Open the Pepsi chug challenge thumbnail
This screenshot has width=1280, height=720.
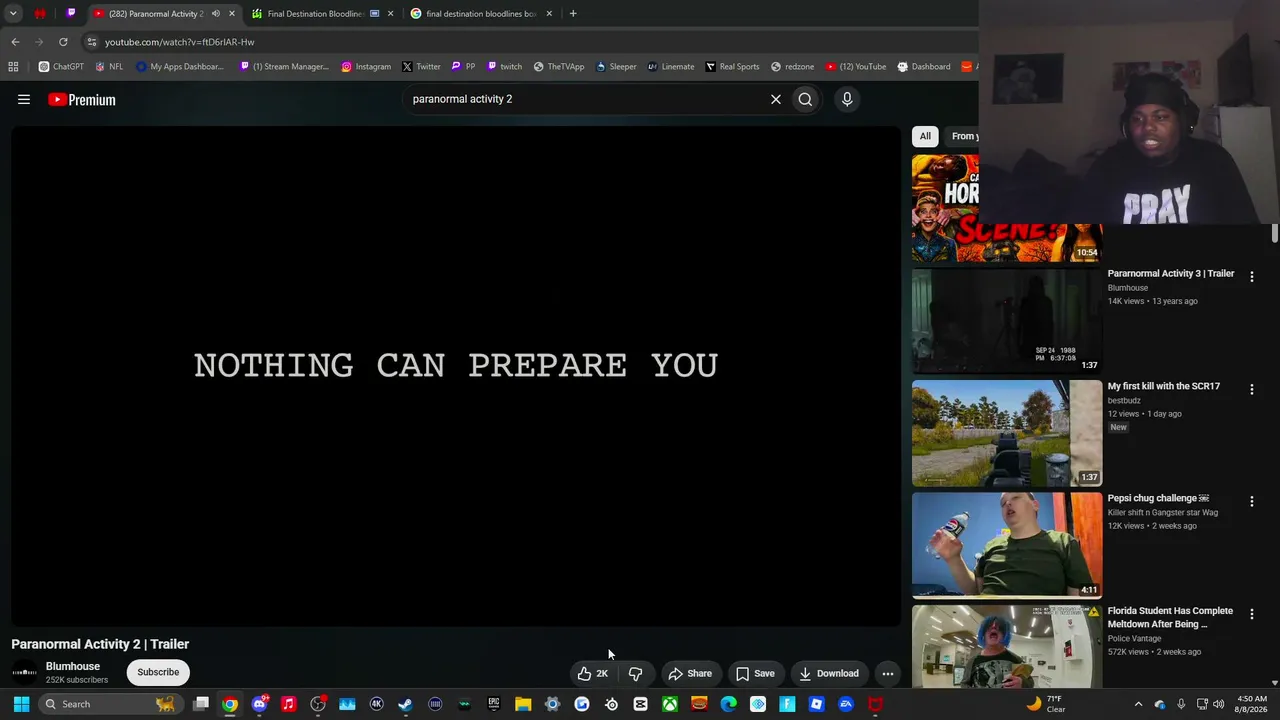[1007, 545]
